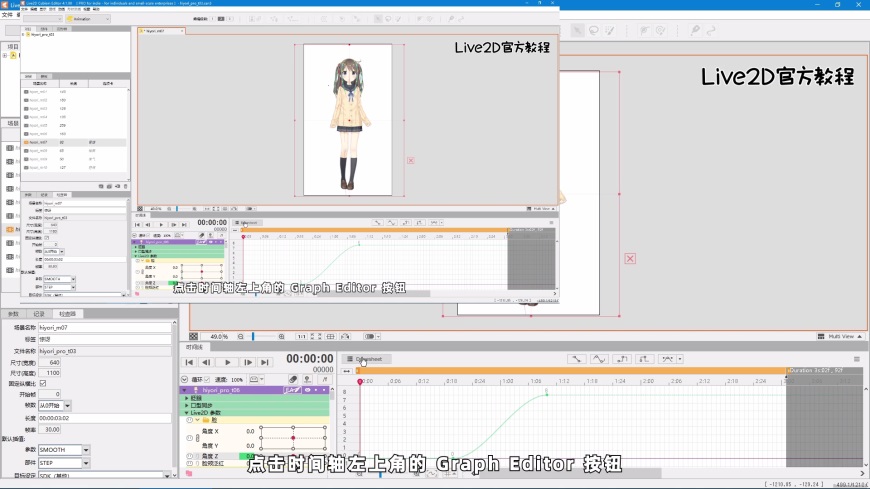
Task: Click the playhead marker at 0:00
Action: pos(360,381)
